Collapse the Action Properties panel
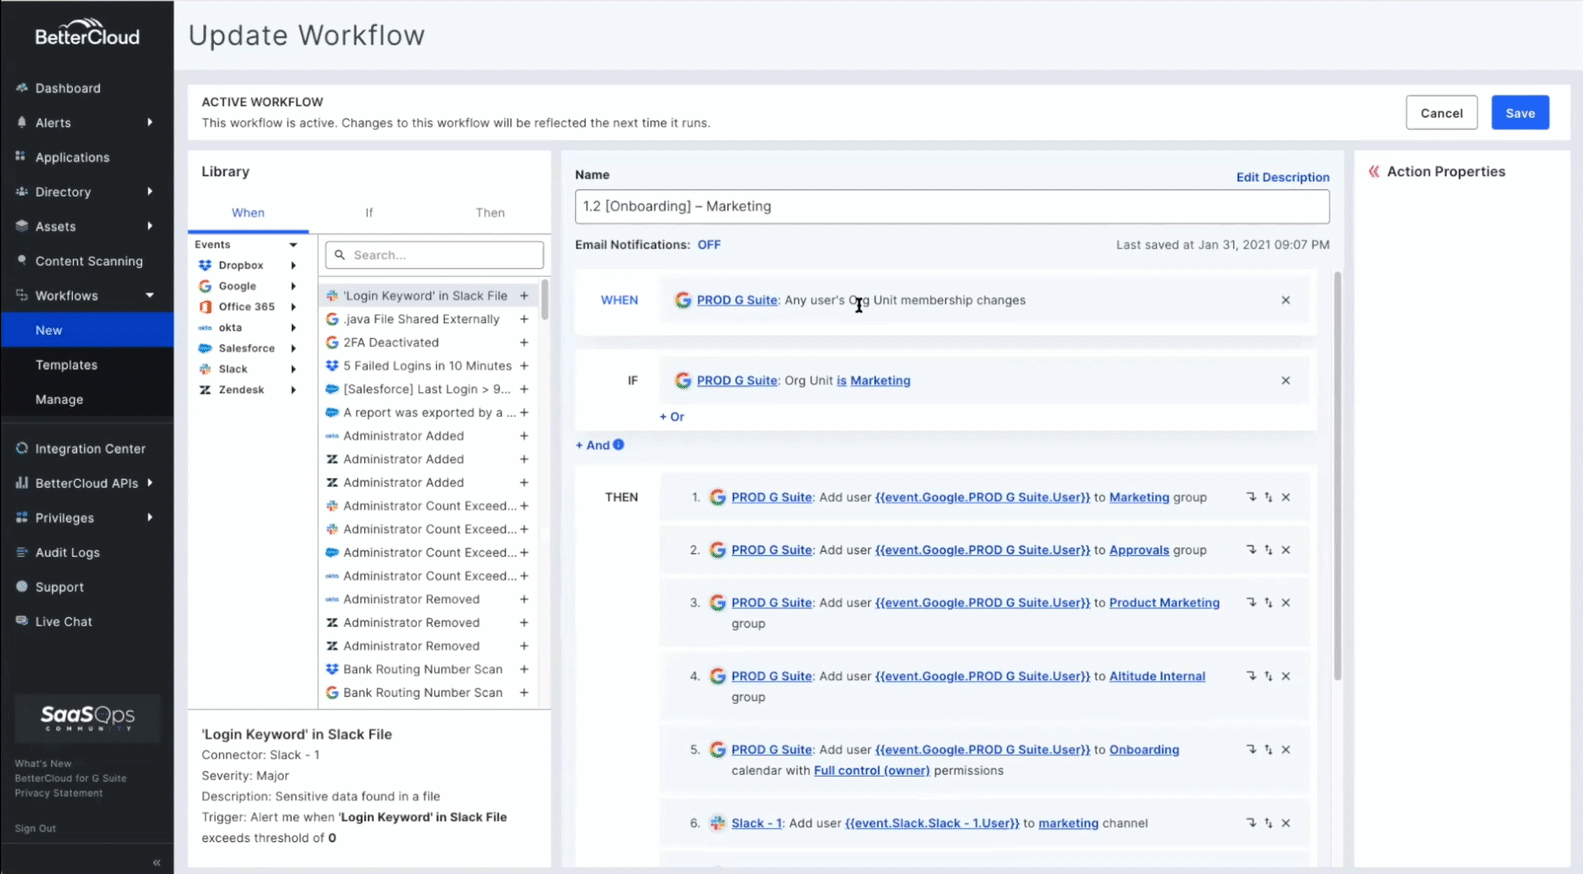 point(1374,172)
